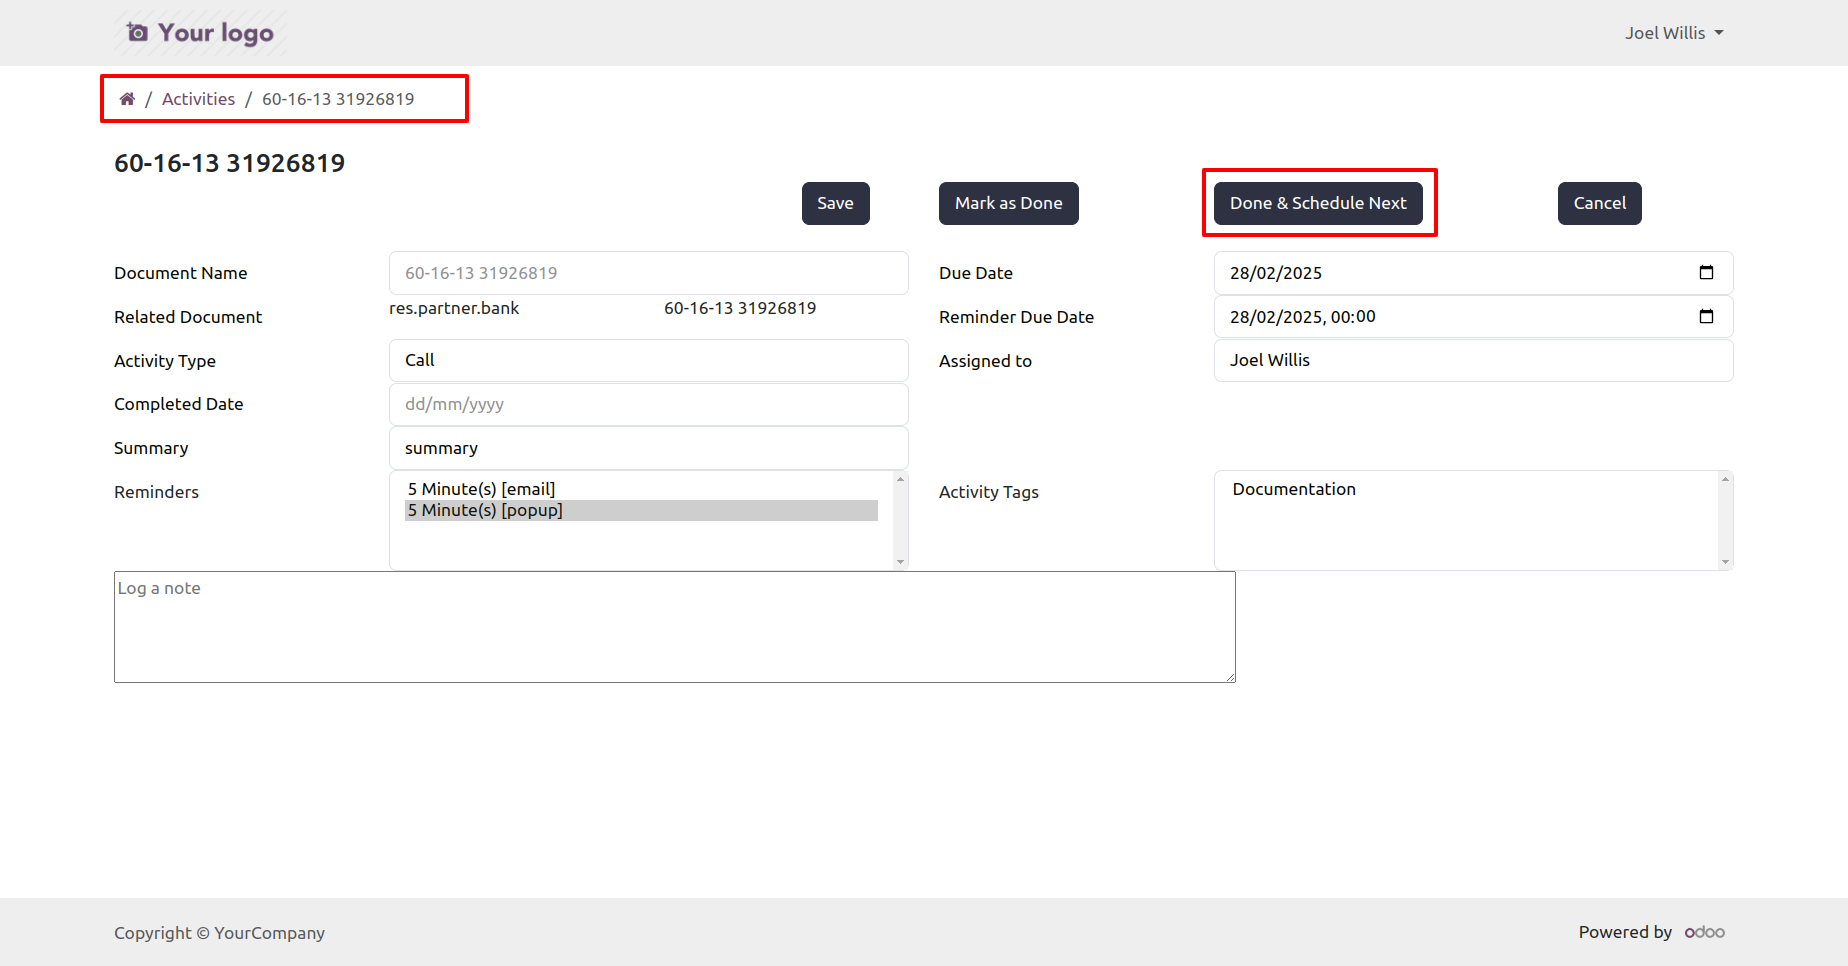Click Copyright © YourCompany footer text
This screenshot has width=1848, height=966.
(x=219, y=933)
